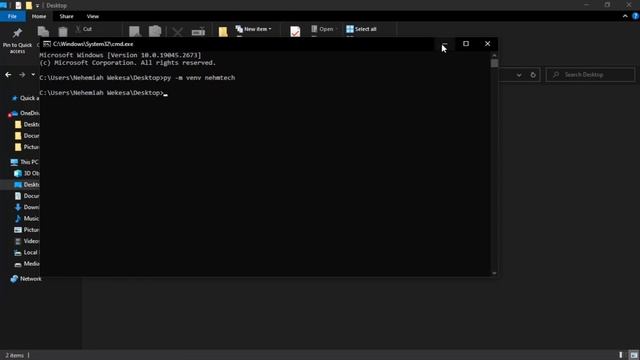Open the OneDrive Pictures folder
Screen dimensions: 640x360
[27, 147]
